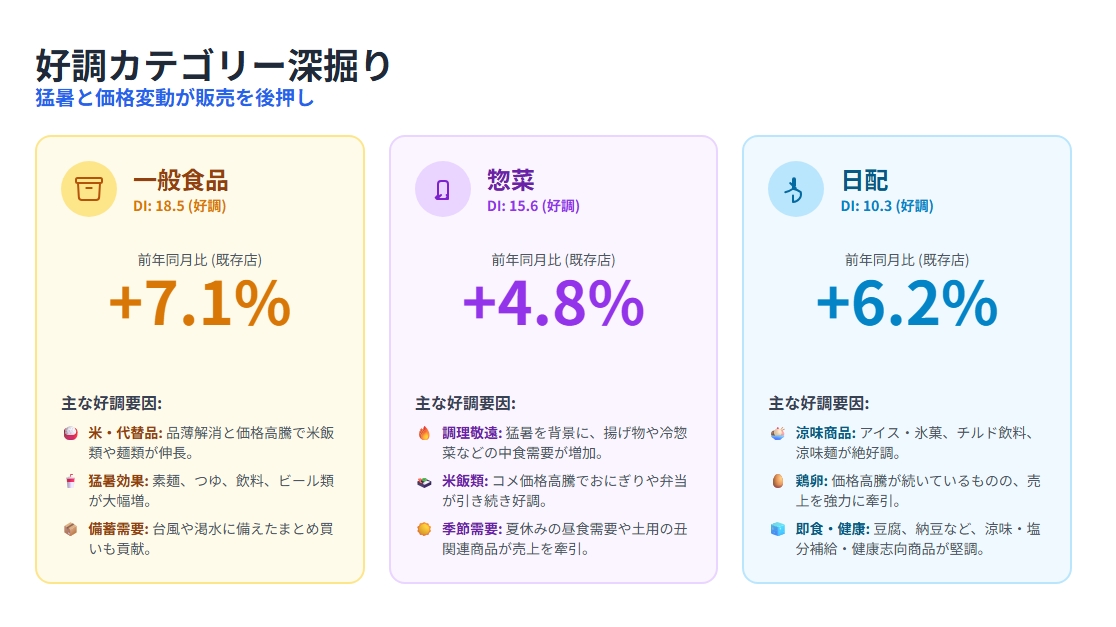Click the DI: 10.3 (好調) label
This screenshot has height=627, width=1116.
(887, 206)
